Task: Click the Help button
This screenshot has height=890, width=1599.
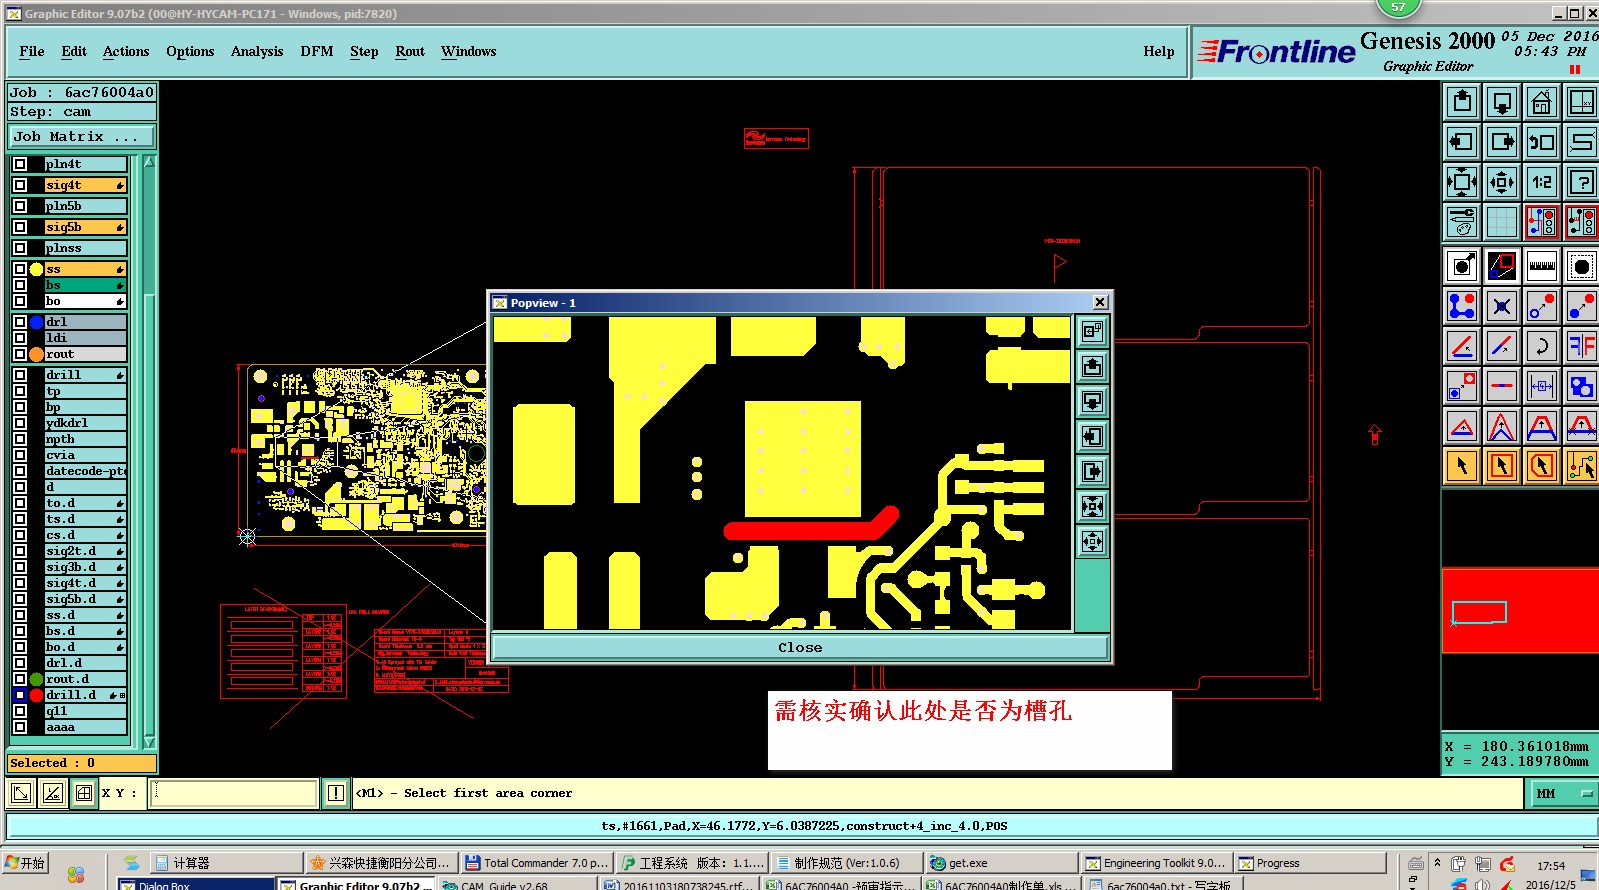Action: point(1159,51)
